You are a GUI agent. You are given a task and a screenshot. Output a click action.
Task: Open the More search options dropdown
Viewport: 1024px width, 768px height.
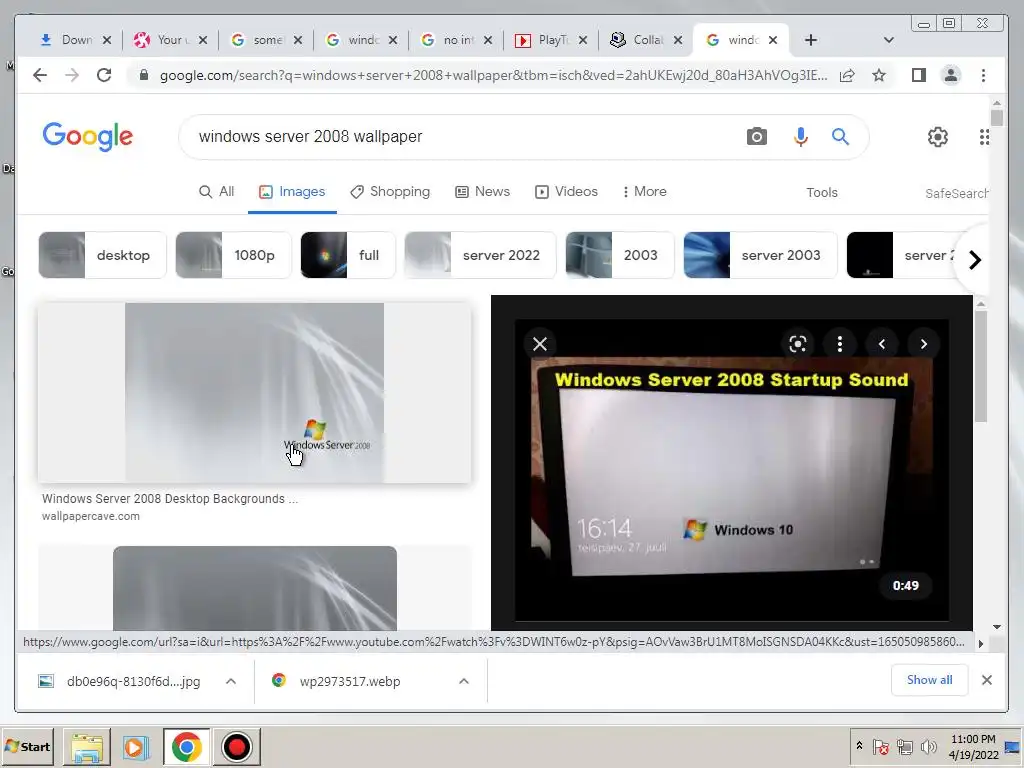pyautogui.click(x=644, y=191)
